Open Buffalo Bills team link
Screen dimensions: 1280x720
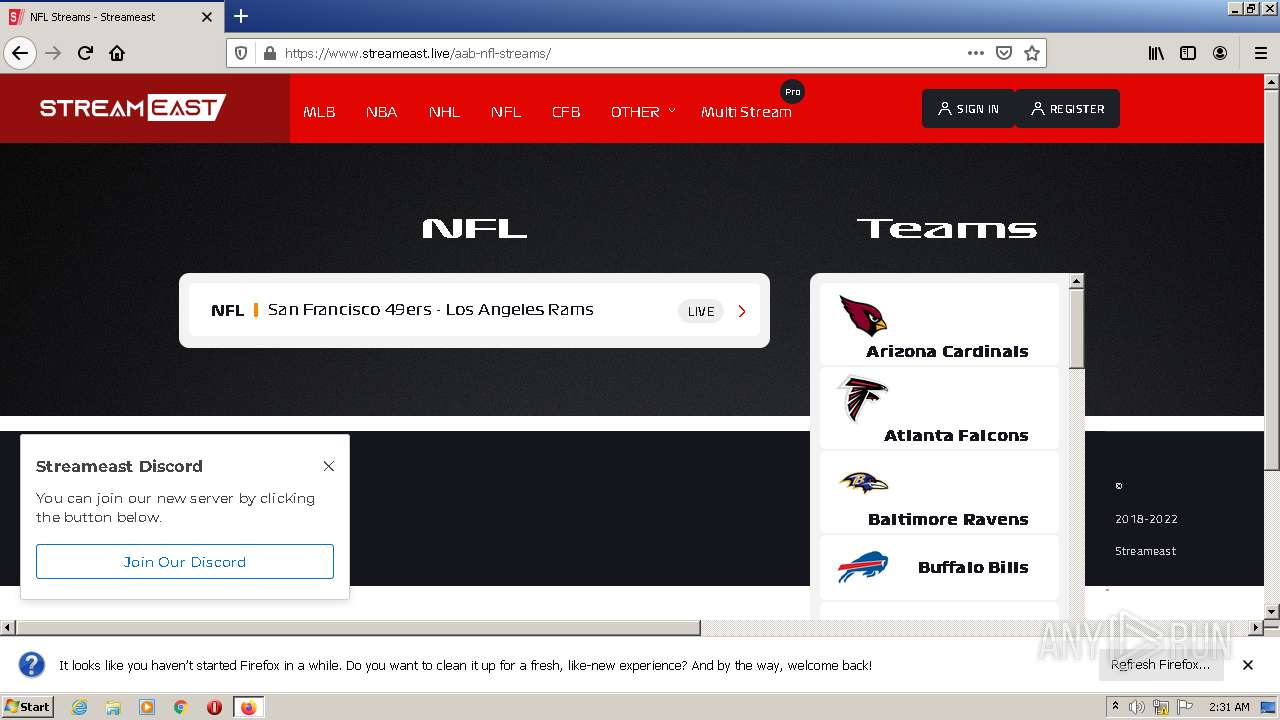[x=973, y=568]
